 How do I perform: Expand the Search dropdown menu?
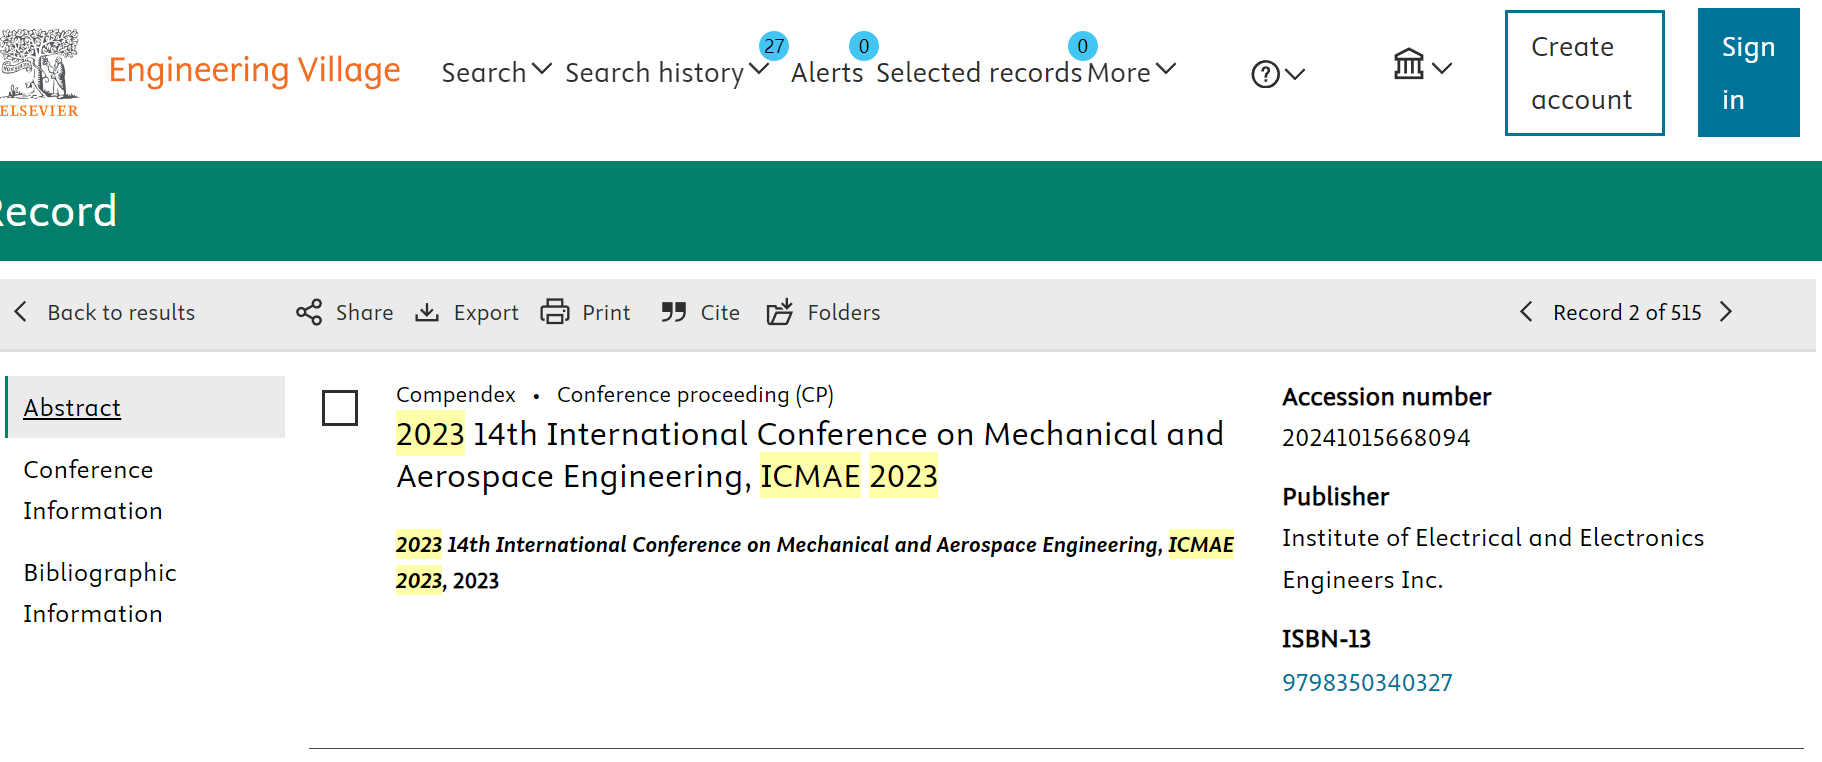tap(496, 72)
